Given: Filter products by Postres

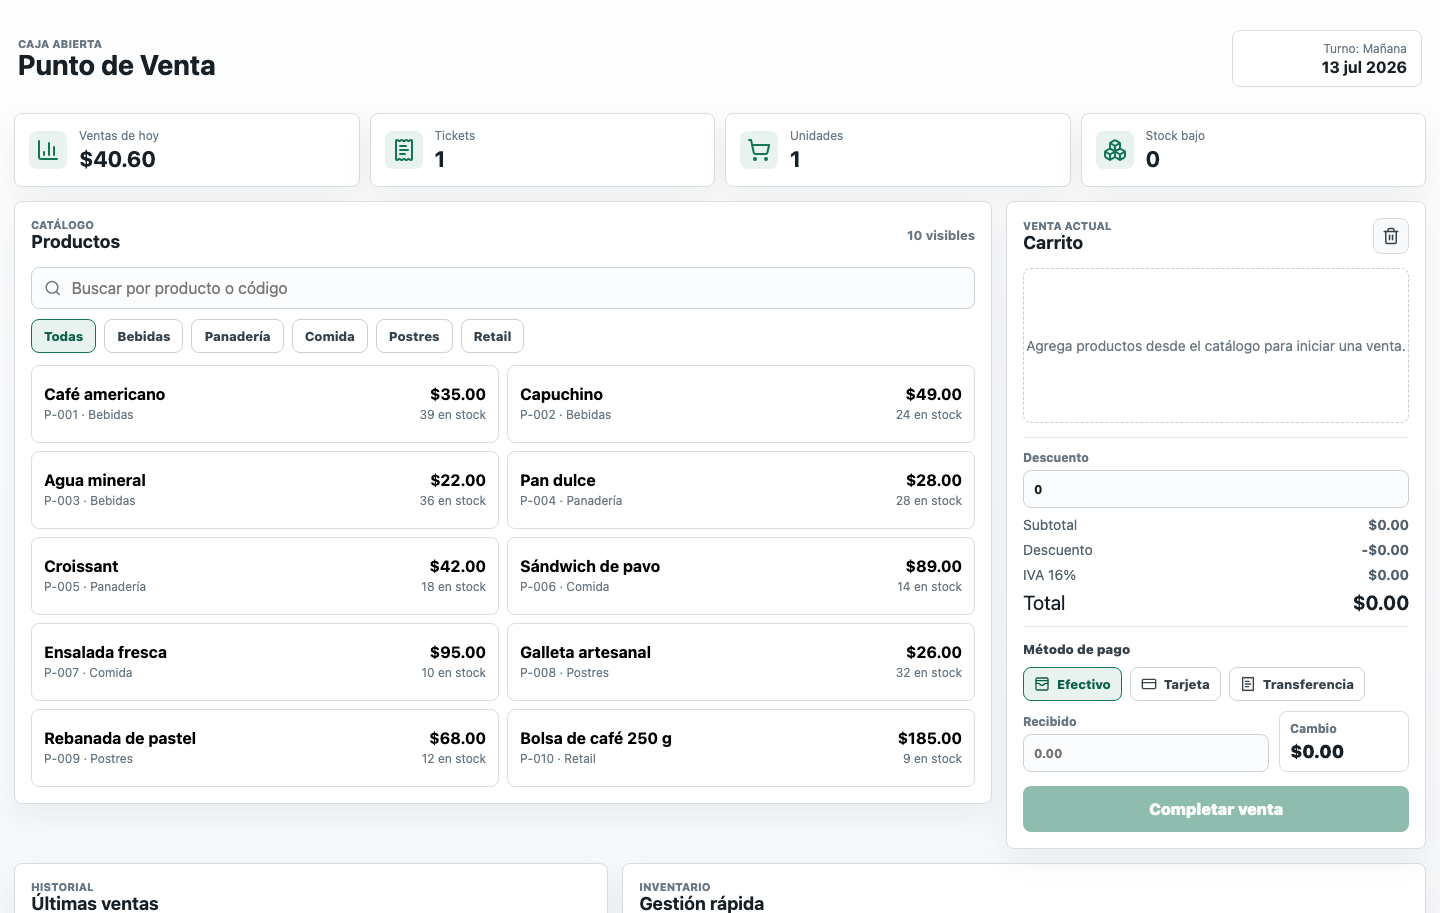Looking at the screenshot, I should click(x=414, y=336).
